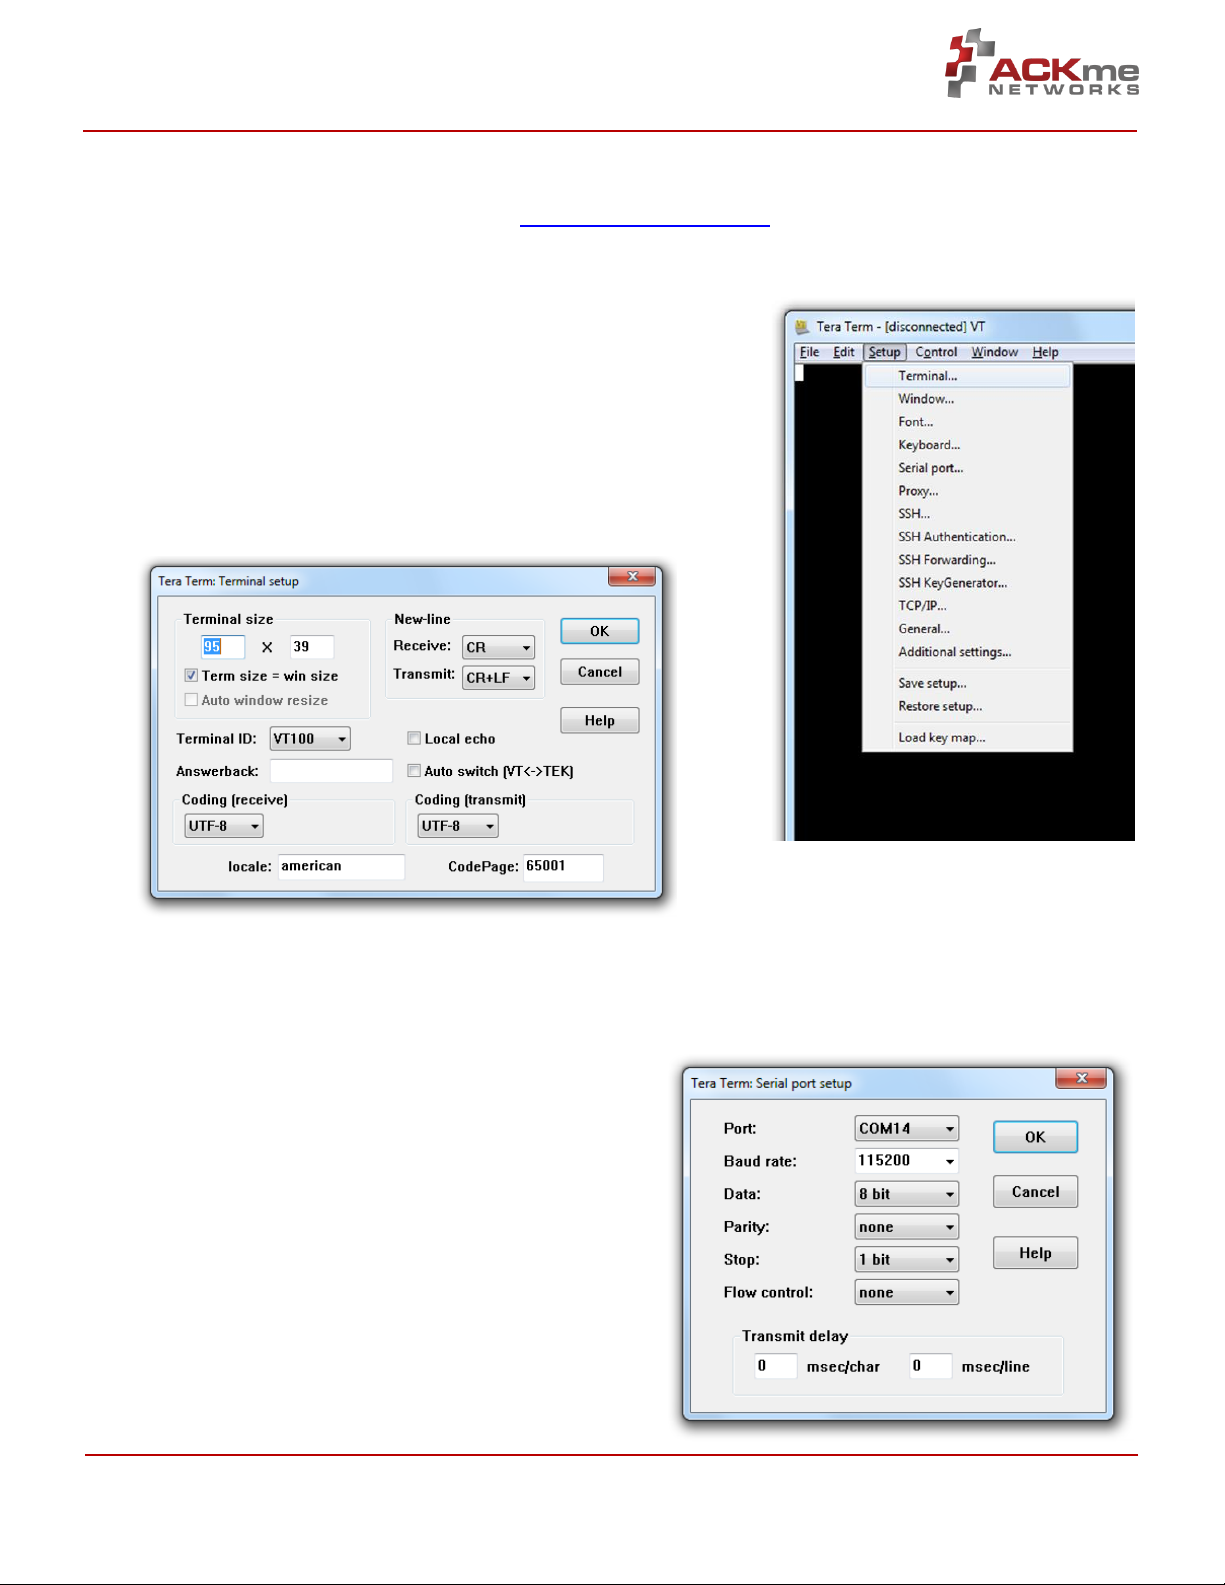Click the locale field showing american

pyautogui.click(x=341, y=866)
